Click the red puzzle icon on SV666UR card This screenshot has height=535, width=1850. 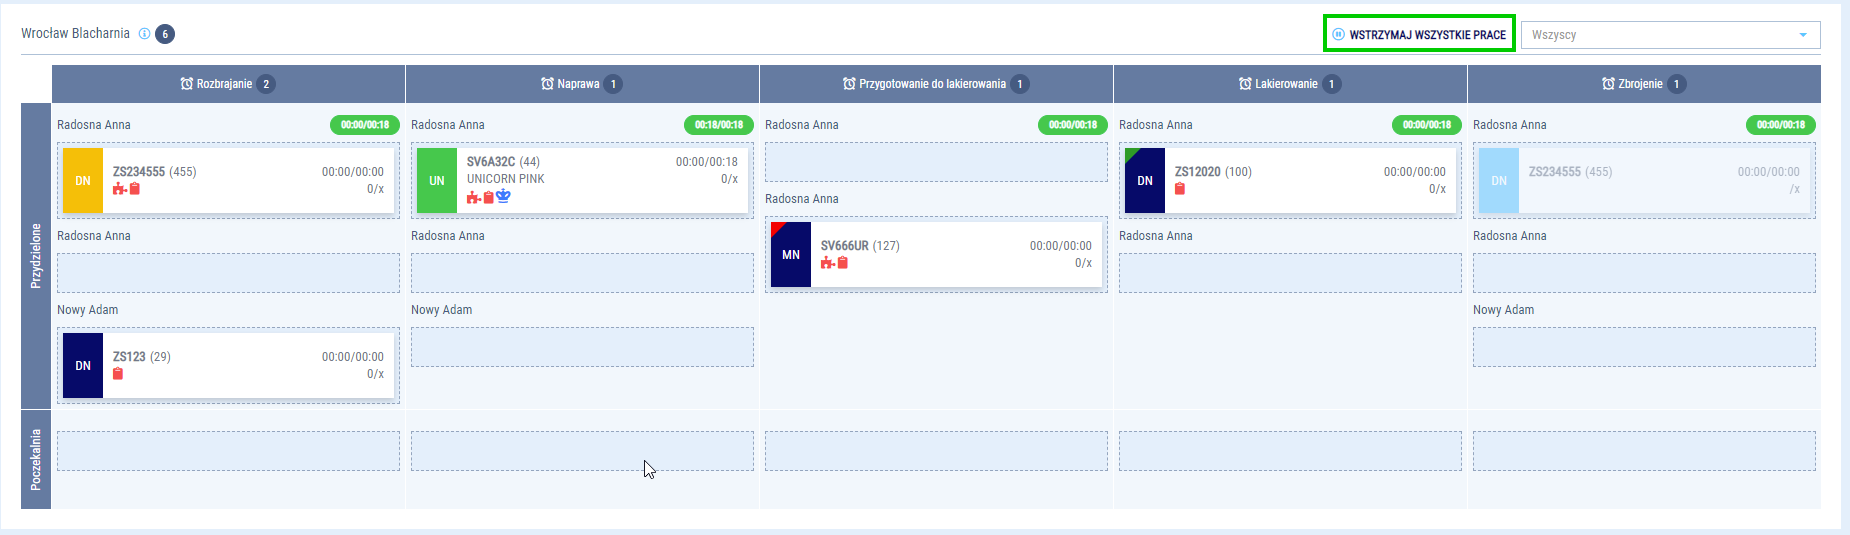[x=827, y=263]
